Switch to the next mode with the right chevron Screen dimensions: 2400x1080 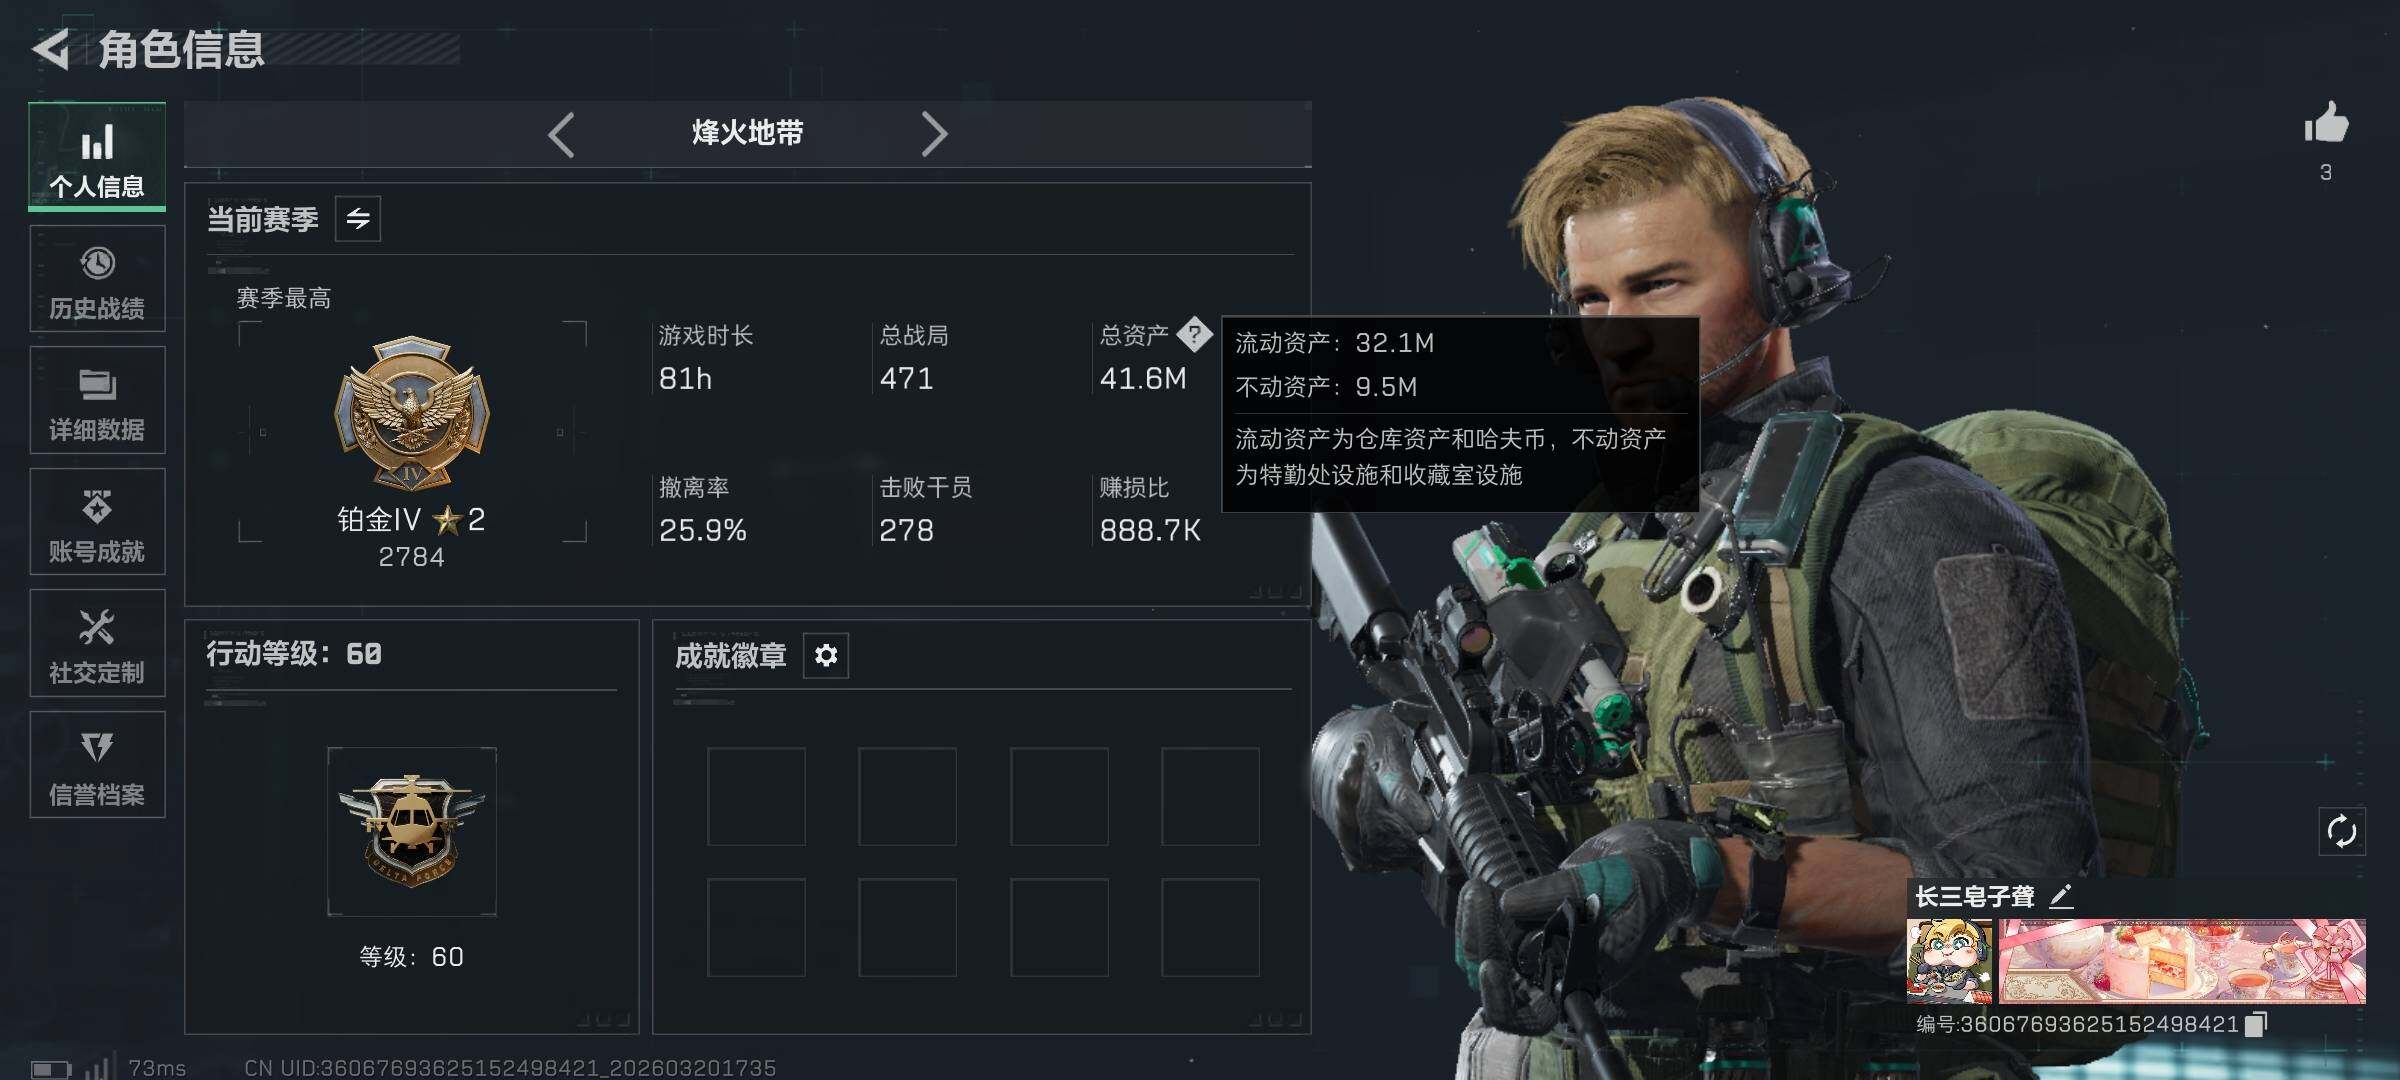[934, 134]
